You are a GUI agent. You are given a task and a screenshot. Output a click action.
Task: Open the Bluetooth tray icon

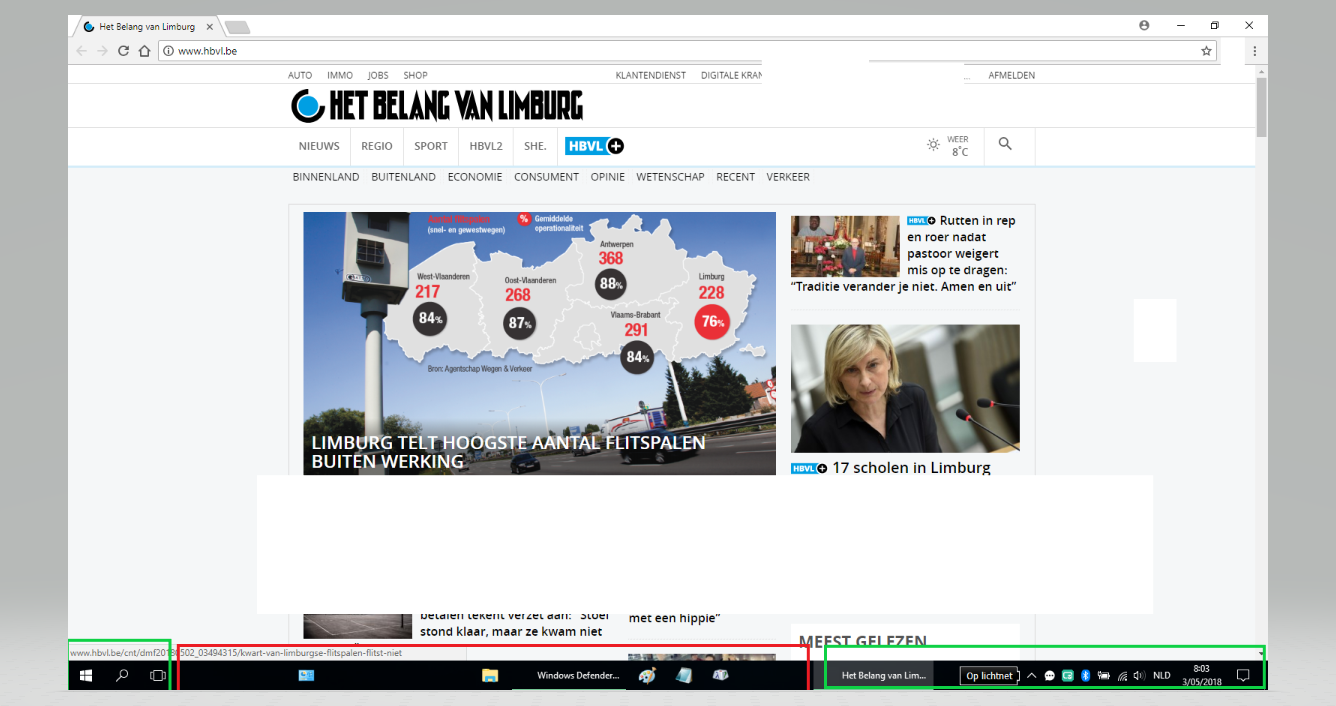1085,676
